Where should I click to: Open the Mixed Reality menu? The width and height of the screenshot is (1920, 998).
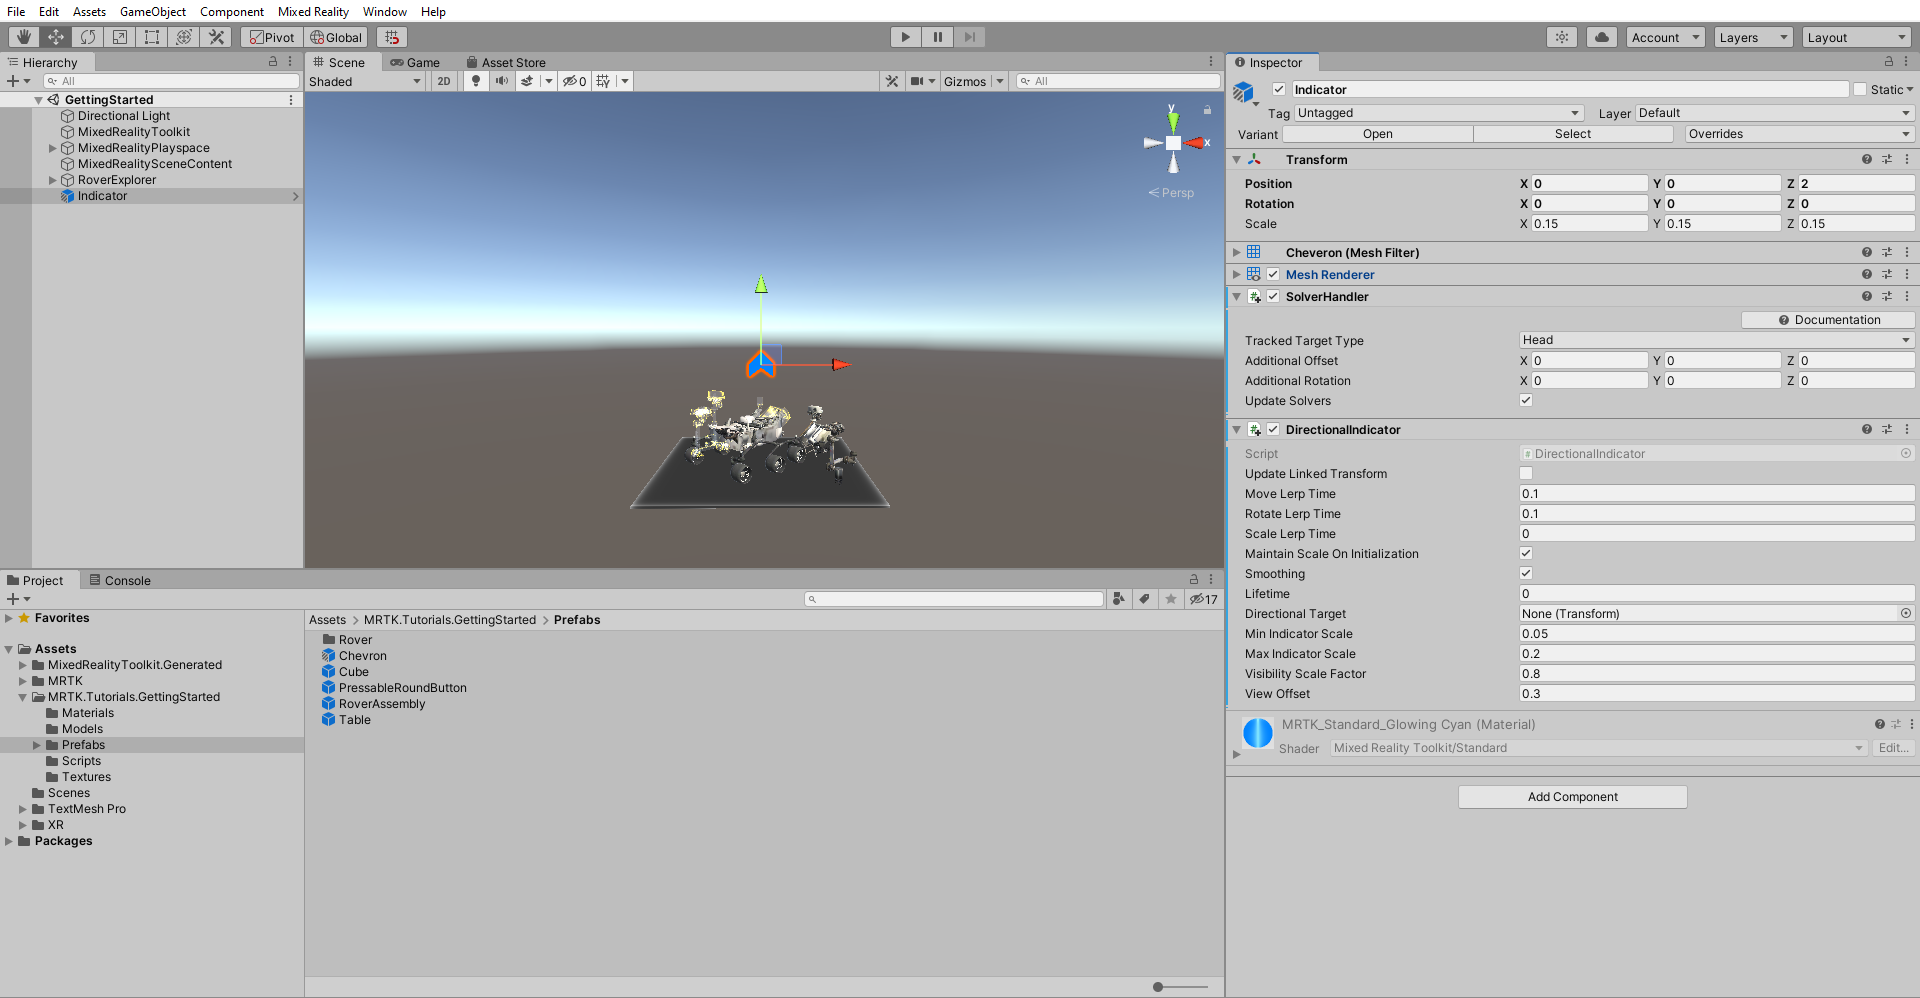pyautogui.click(x=313, y=11)
